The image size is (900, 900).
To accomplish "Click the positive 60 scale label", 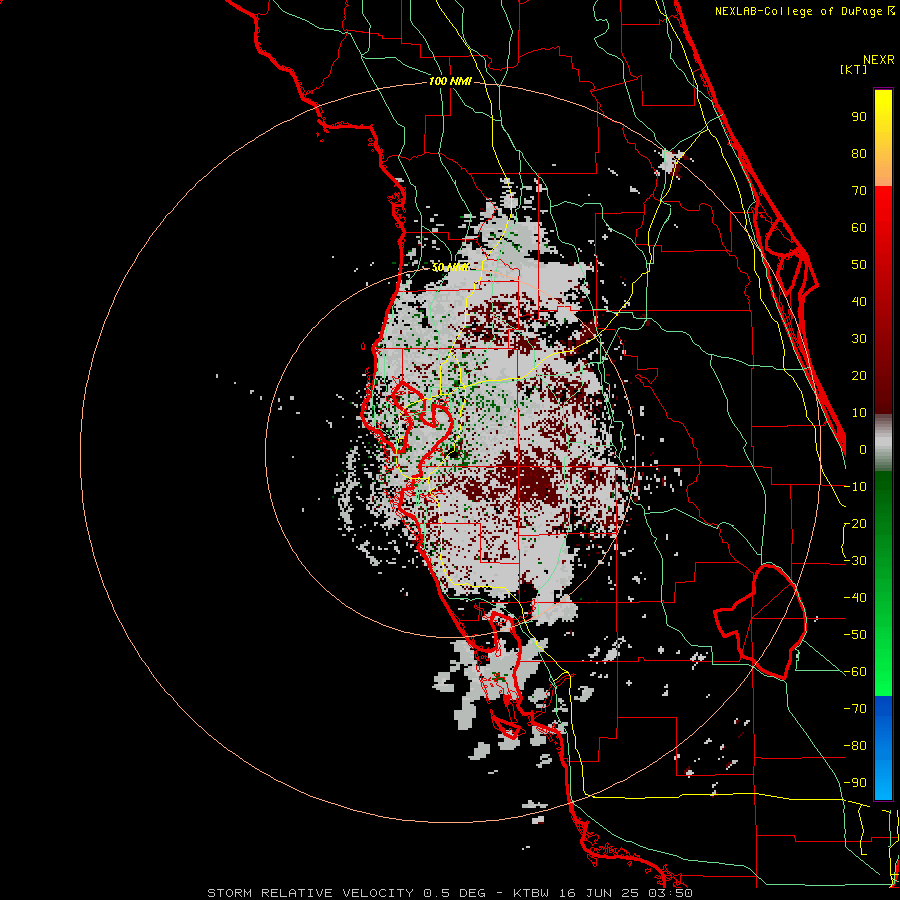I will point(859,227).
